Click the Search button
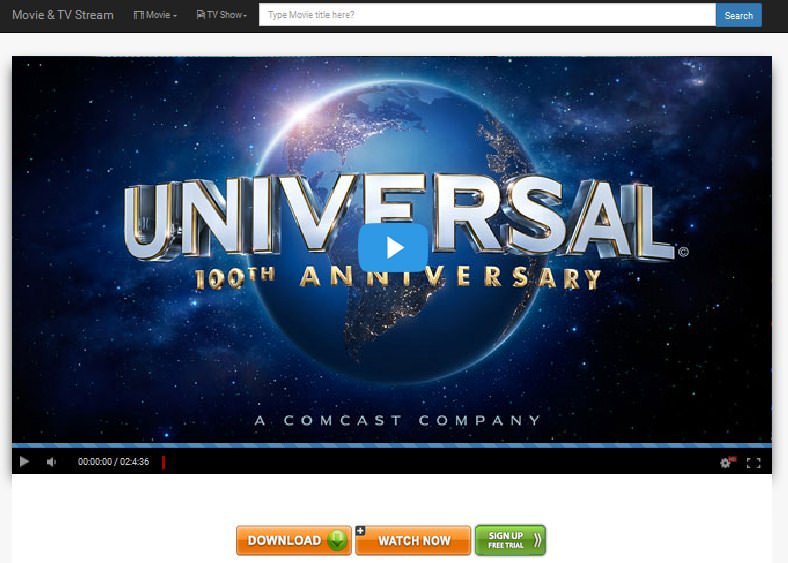The width and height of the screenshot is (788, 563). (x=738, y=15)
